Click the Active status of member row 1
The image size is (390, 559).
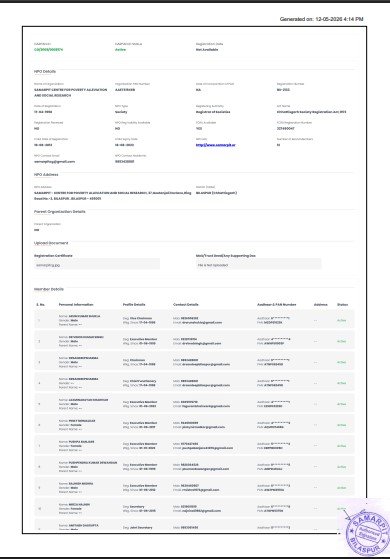pyautogui.click(x=342, y=320)
